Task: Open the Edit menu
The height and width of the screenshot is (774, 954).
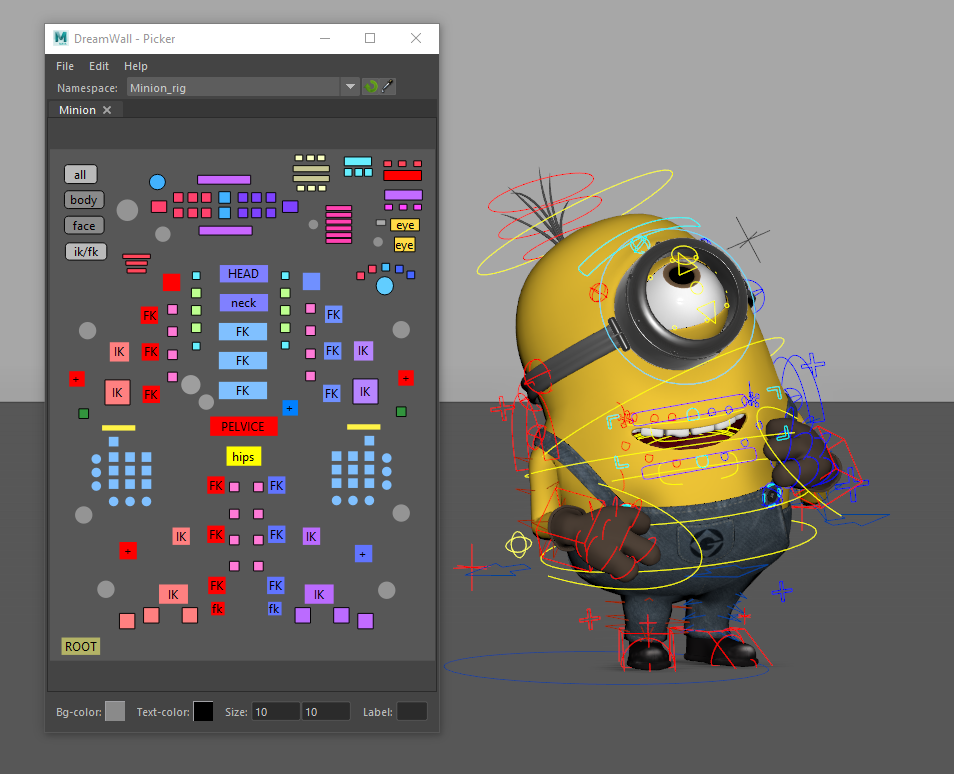Action: [x=99, y=66]
